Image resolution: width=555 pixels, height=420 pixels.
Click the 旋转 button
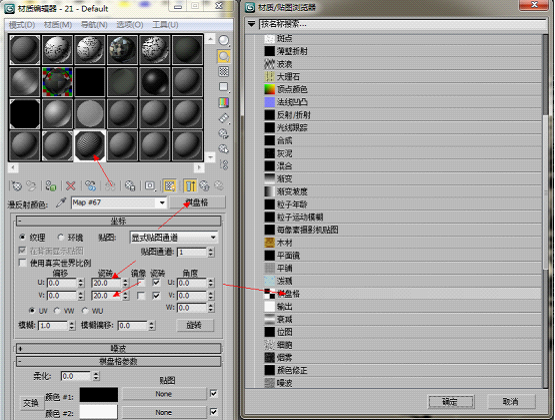click(x=195, y=325)
